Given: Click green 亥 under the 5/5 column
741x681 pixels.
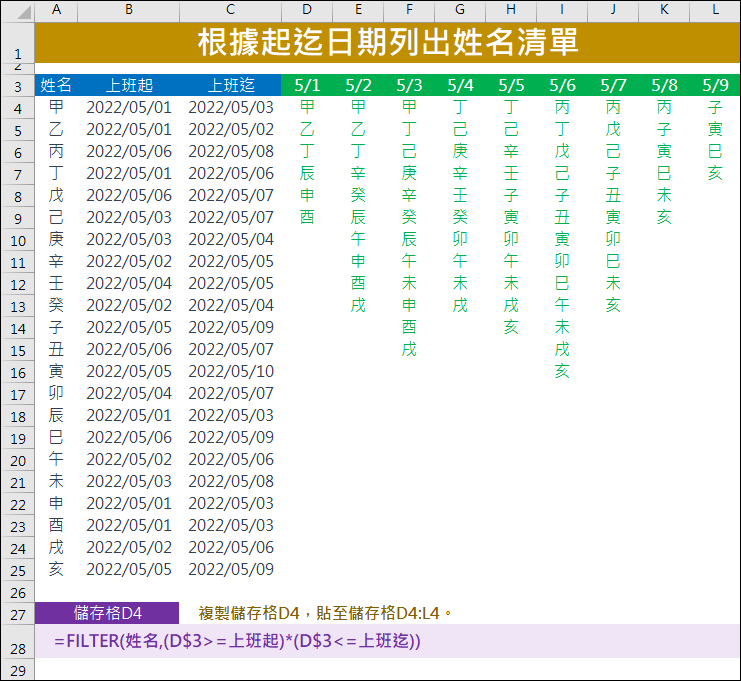Looking at the screenshot, I should coord(511,327).
